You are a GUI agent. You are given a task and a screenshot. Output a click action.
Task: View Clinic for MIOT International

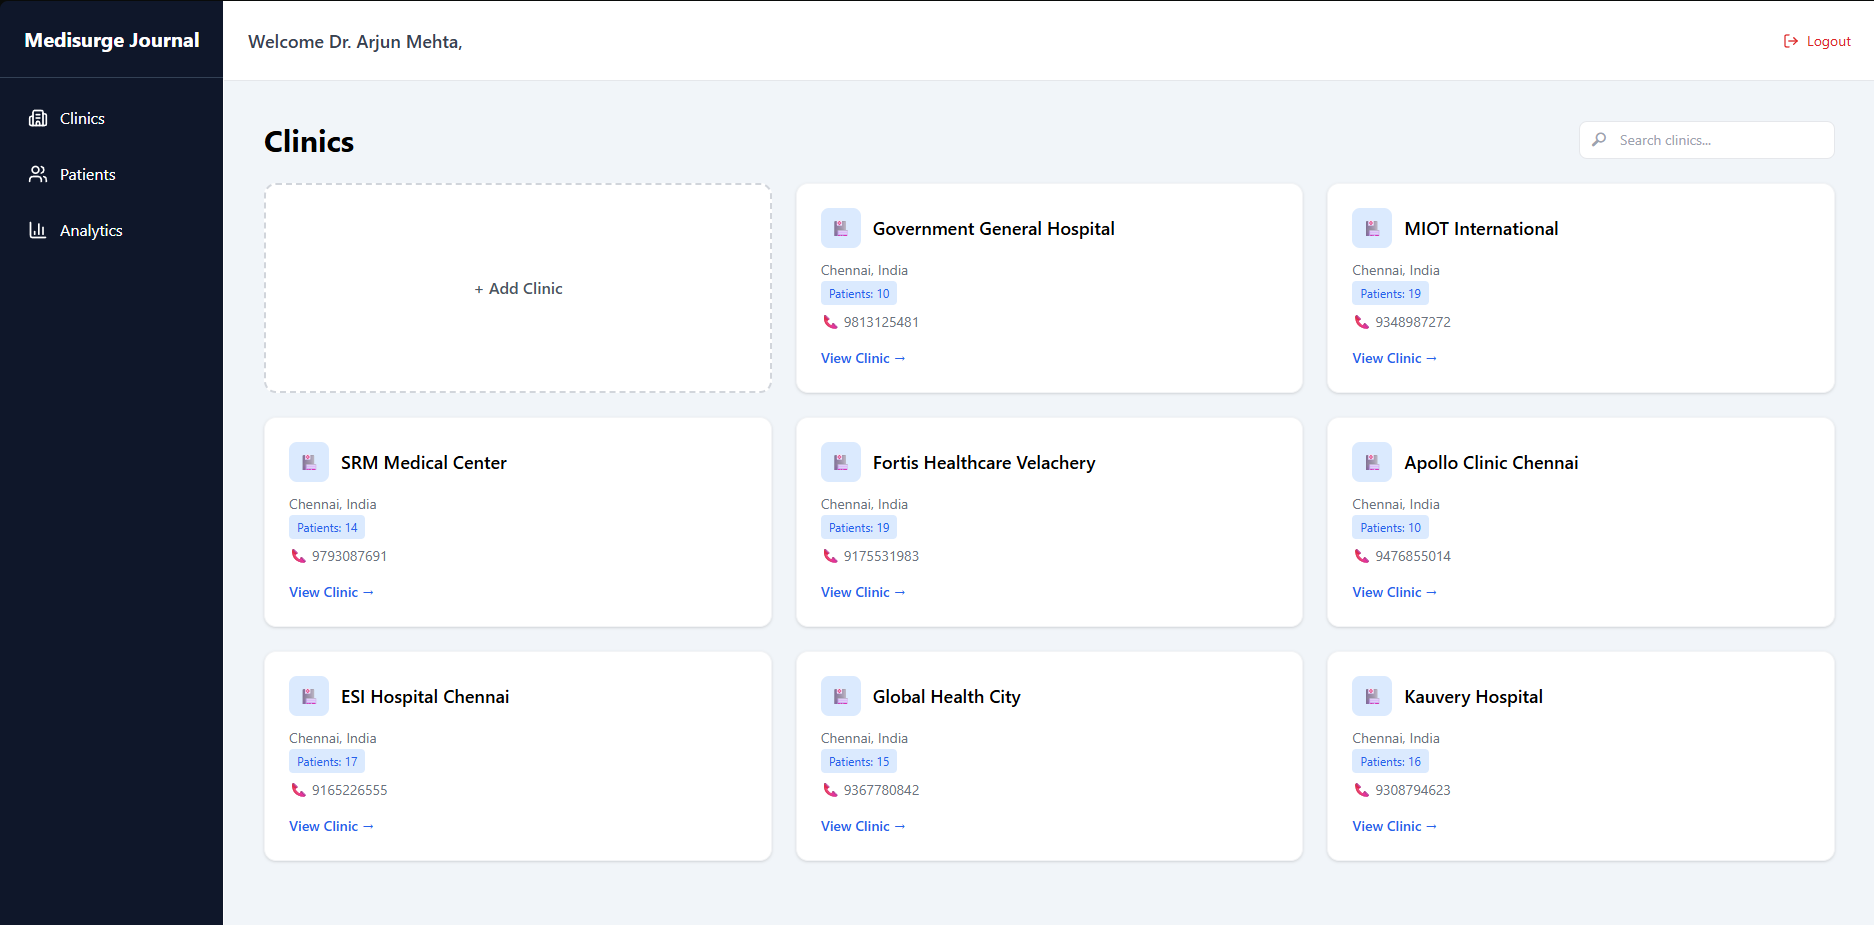tap(1394, 358)
